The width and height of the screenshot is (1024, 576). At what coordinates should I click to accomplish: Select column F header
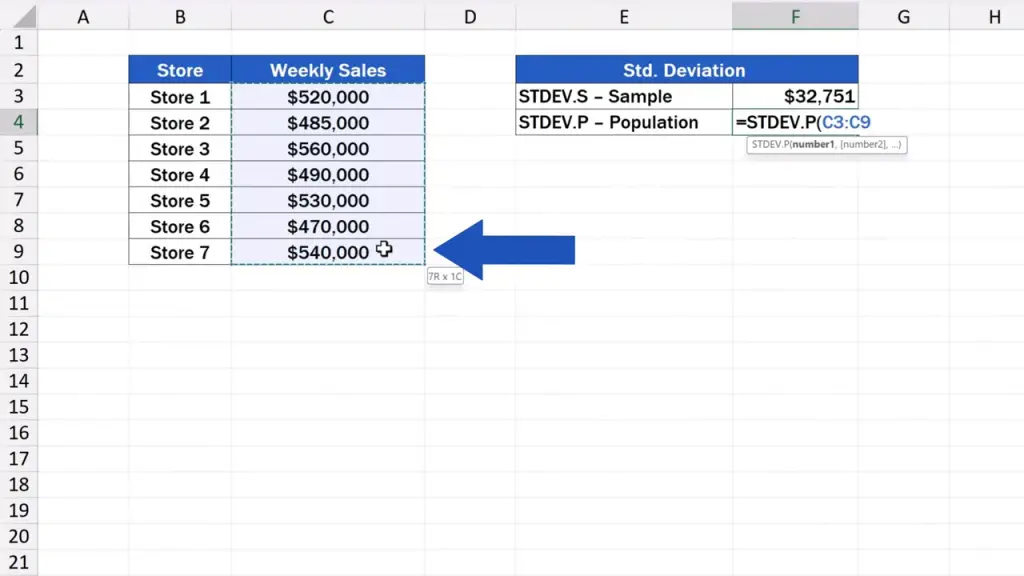[794, 16]
